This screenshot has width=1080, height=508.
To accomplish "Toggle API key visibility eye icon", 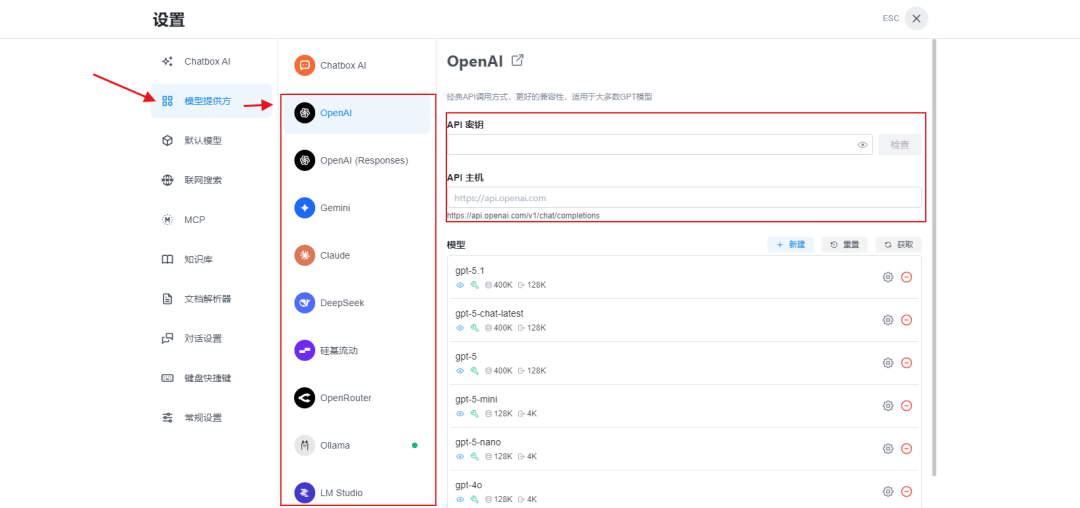I will pyautogui.click(x=862, y=145).
